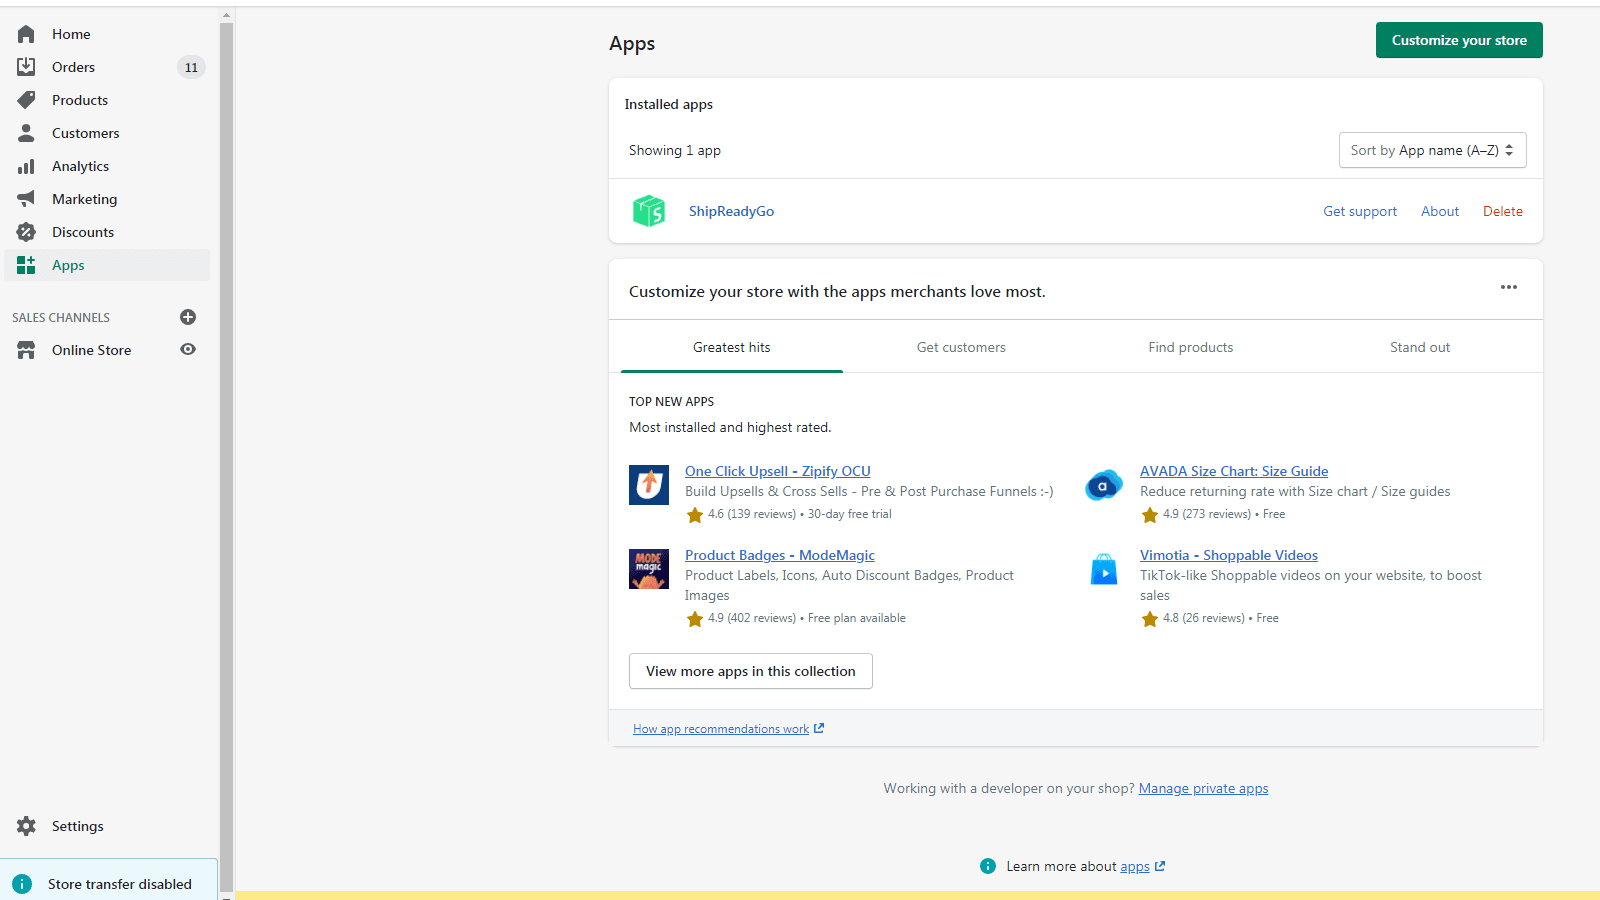Open Products from the sidebar

[x=25, y=99]
